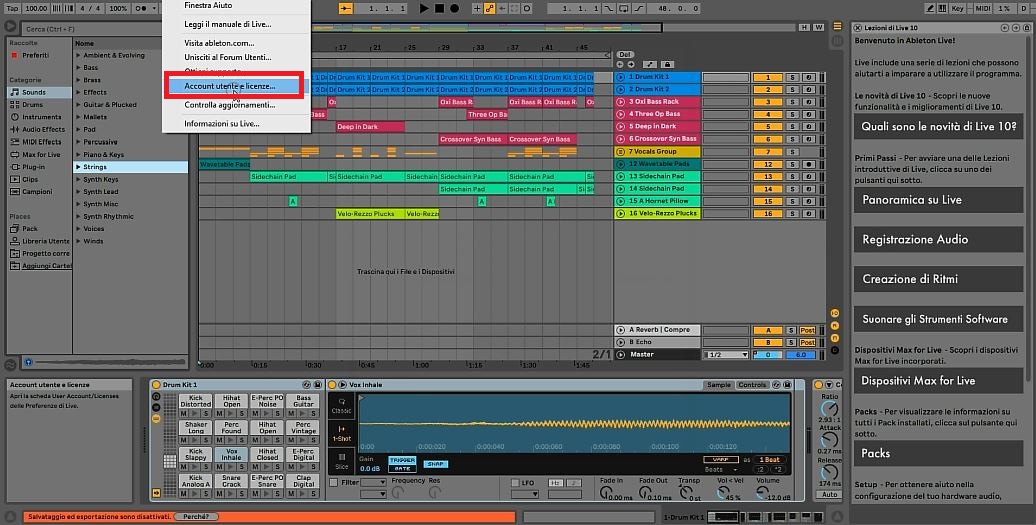Select Sounds category in browser
Viewport: 1036px width, 525px height.
pos(39,92)
